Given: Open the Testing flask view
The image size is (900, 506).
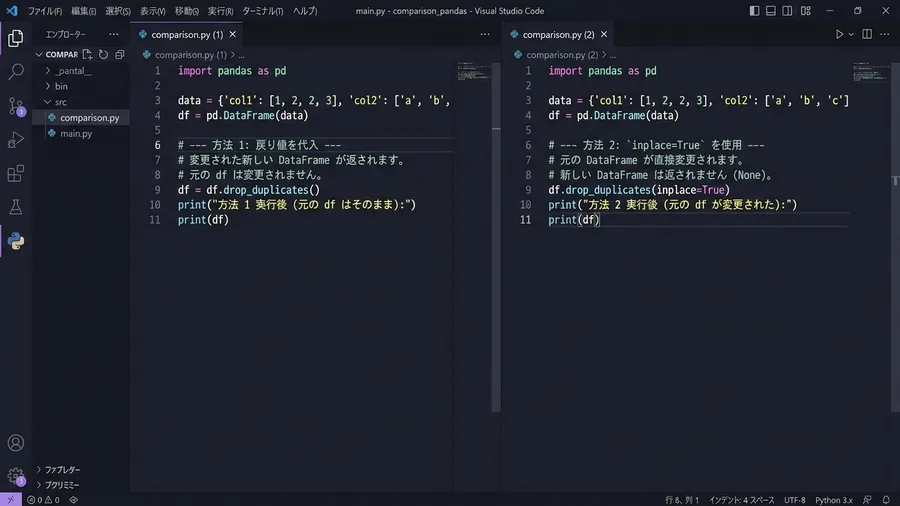Looking at the screenshot, I should click(x=15, y=207).
